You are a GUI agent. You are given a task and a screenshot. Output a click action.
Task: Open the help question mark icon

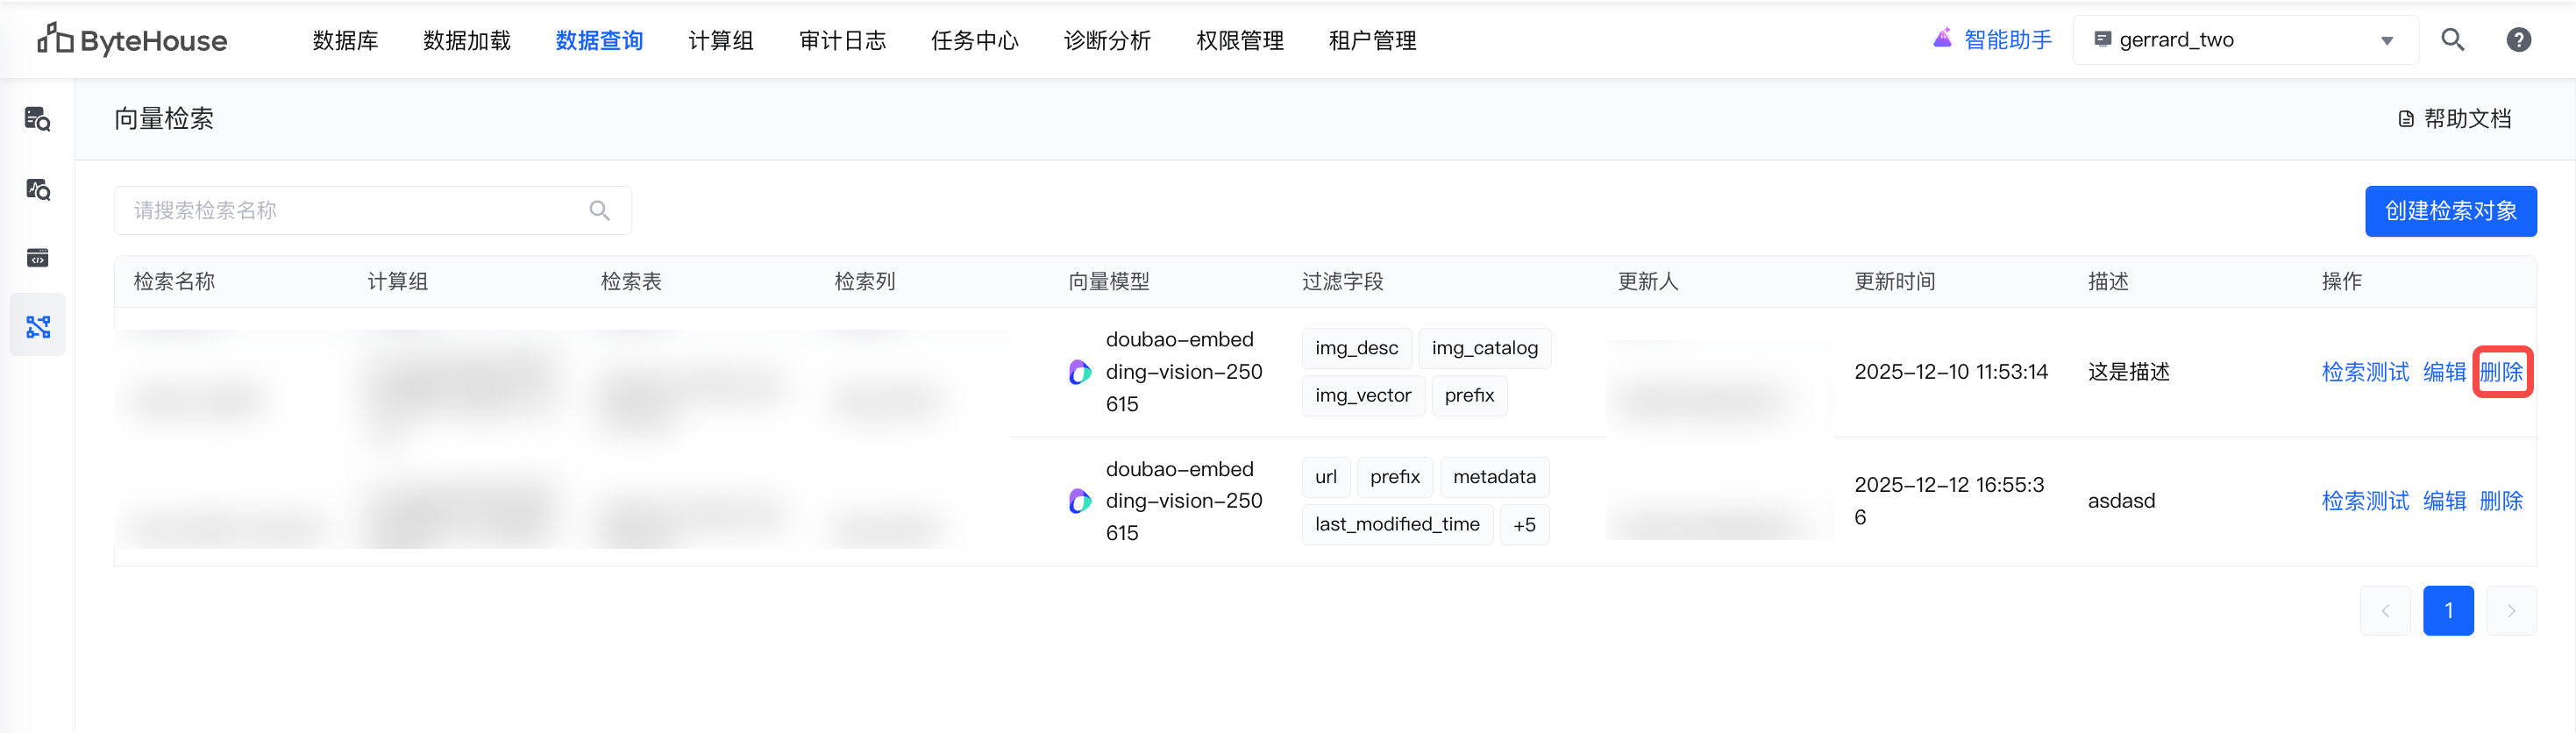click(2519, 40)
